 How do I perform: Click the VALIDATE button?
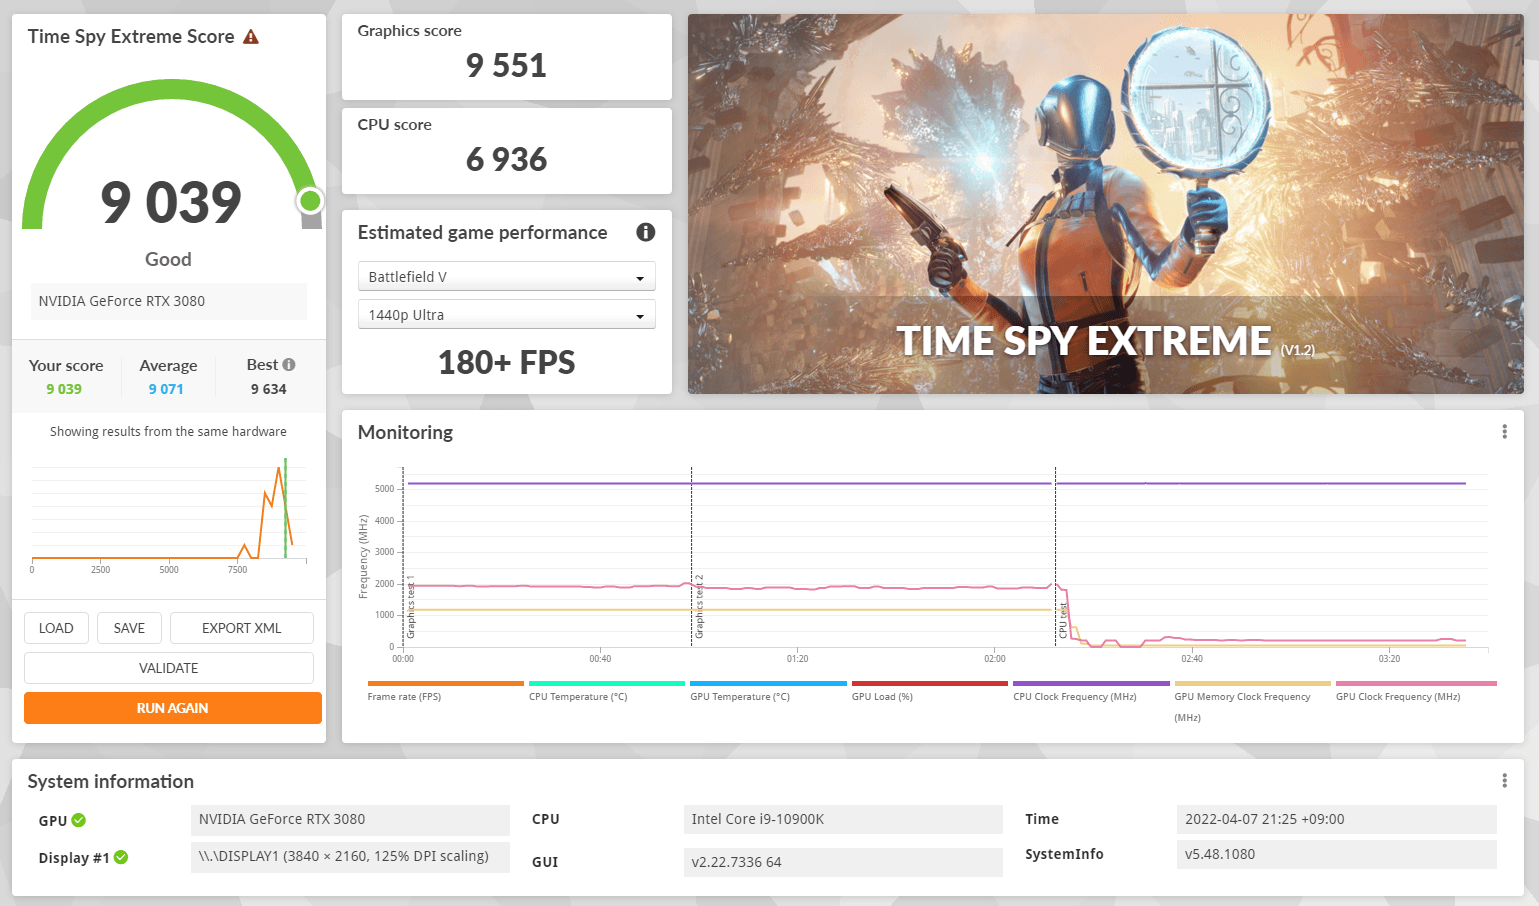pyautogui.click(x=169, y=668)
